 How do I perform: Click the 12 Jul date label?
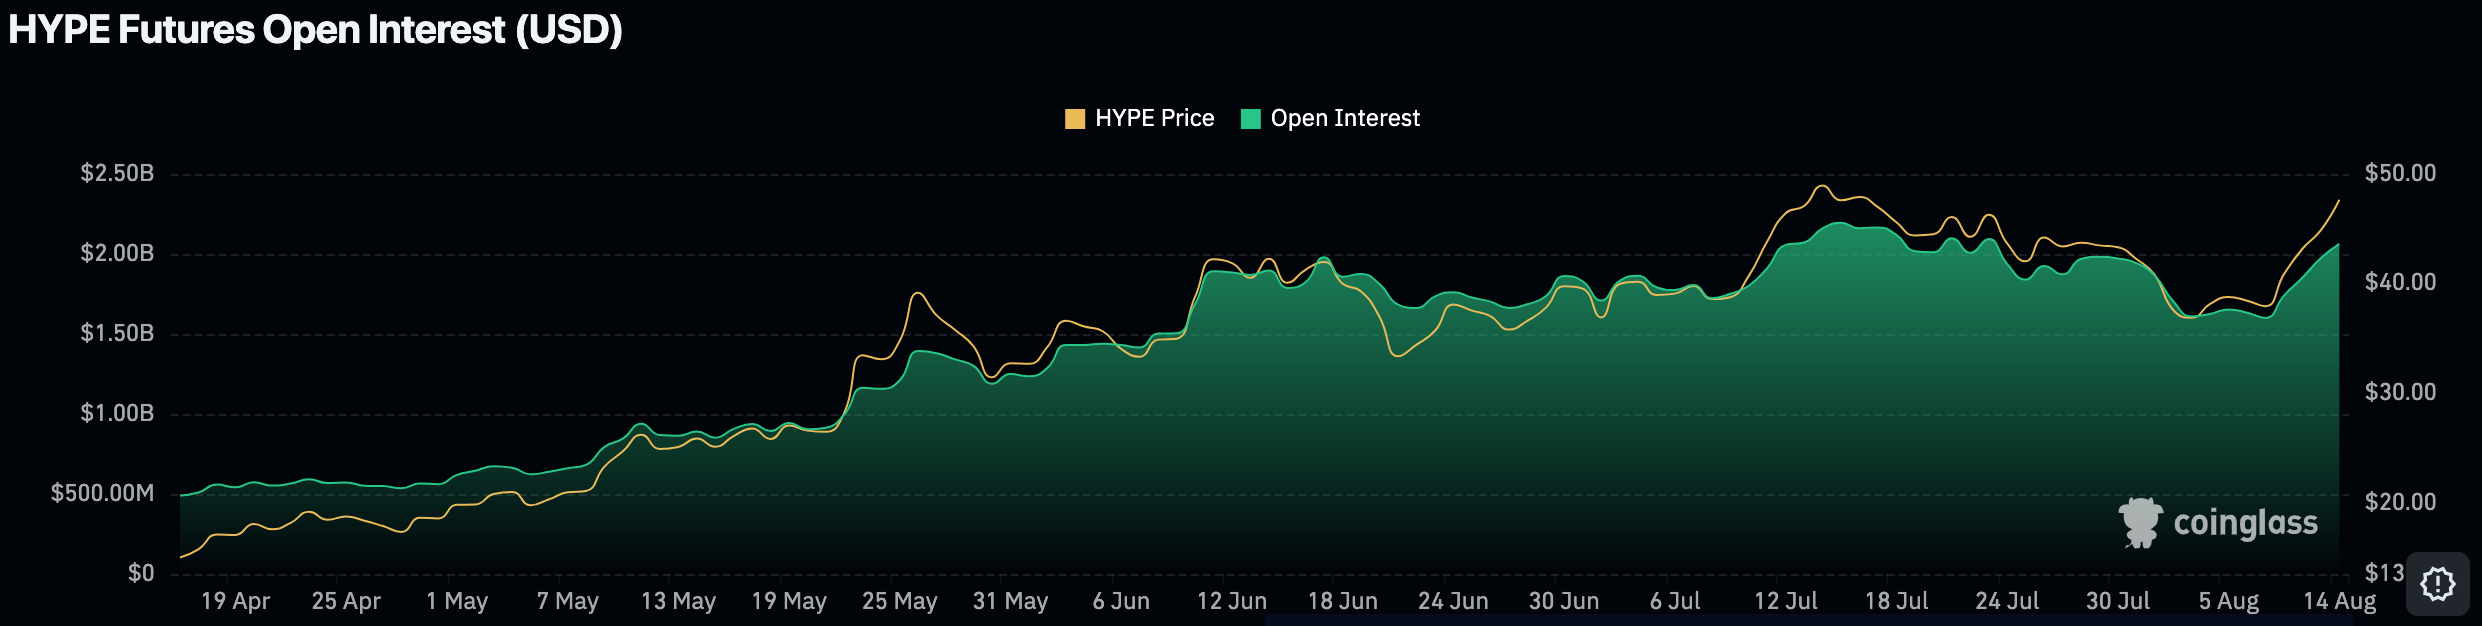[x=1786, y=601]
